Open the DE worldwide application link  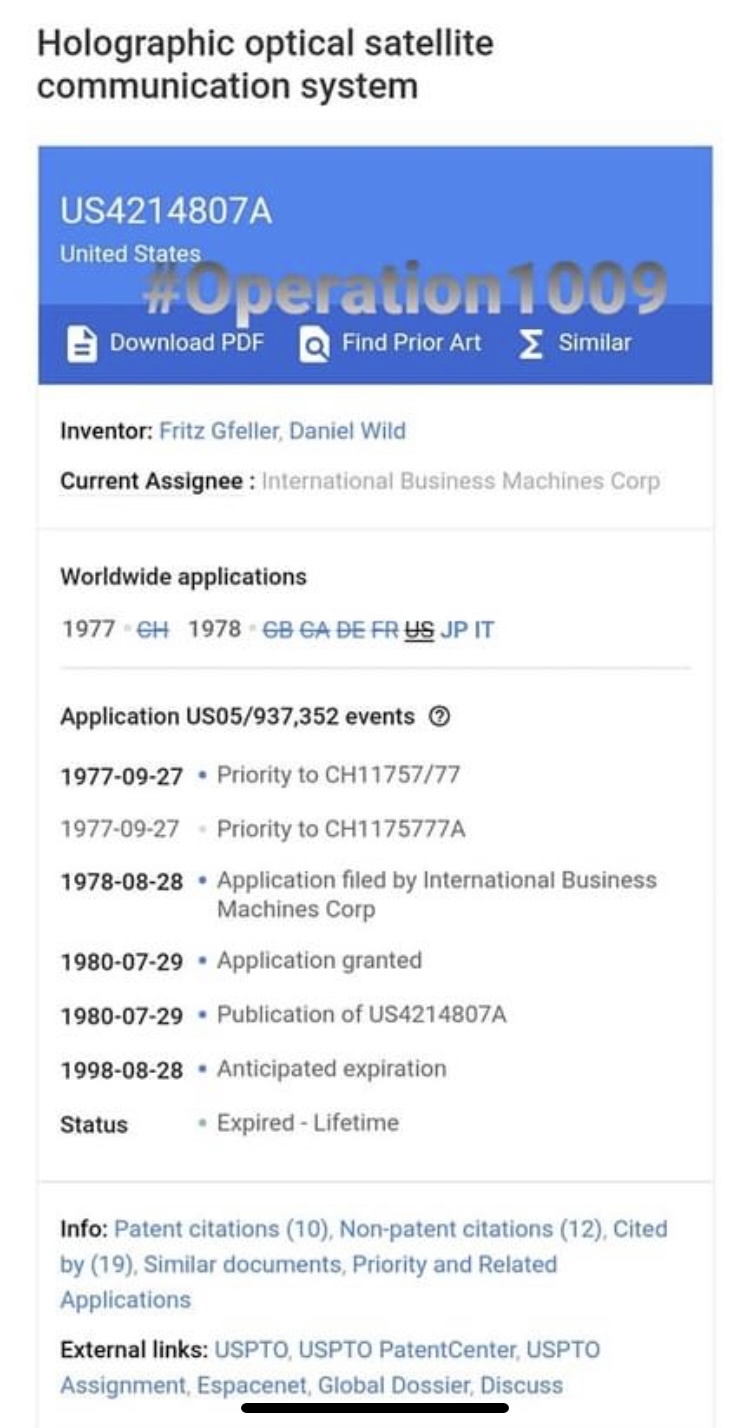point(350,630)
